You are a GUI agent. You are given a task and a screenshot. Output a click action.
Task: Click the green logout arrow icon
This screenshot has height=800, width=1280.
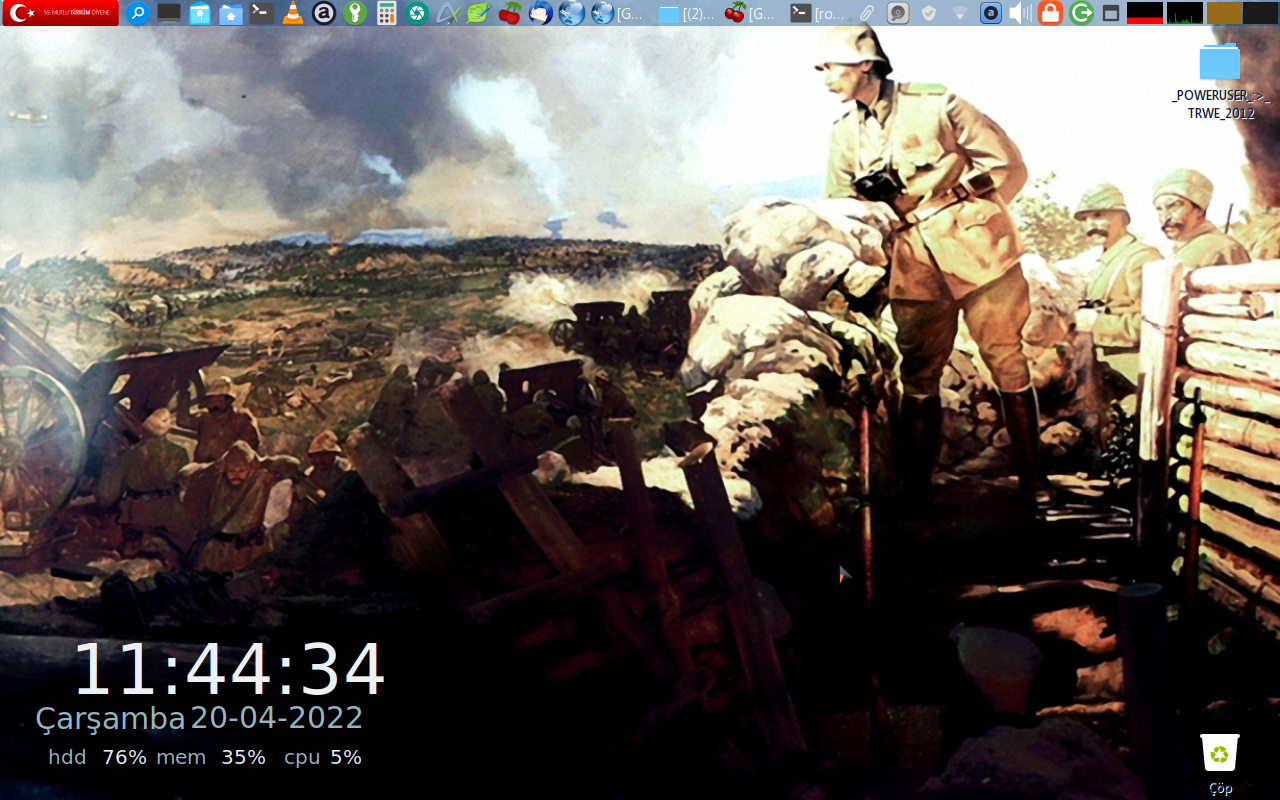(1081, 13)
